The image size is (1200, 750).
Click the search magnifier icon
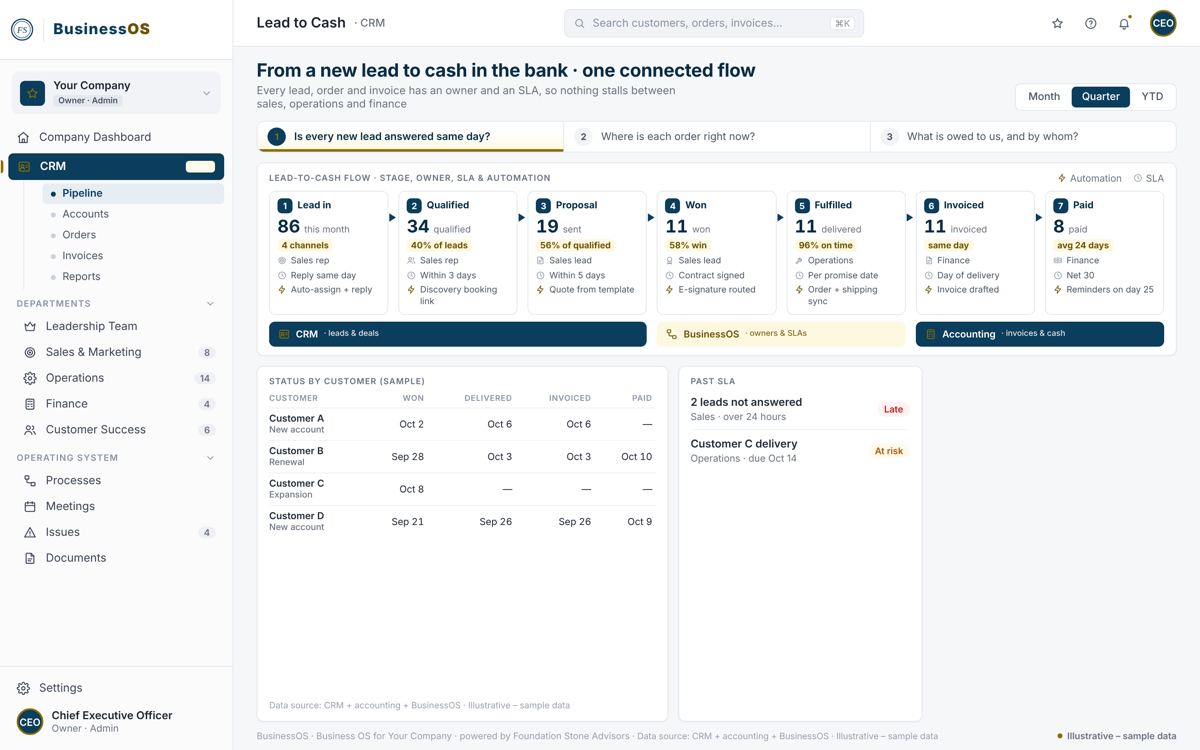tap(579, 23)
